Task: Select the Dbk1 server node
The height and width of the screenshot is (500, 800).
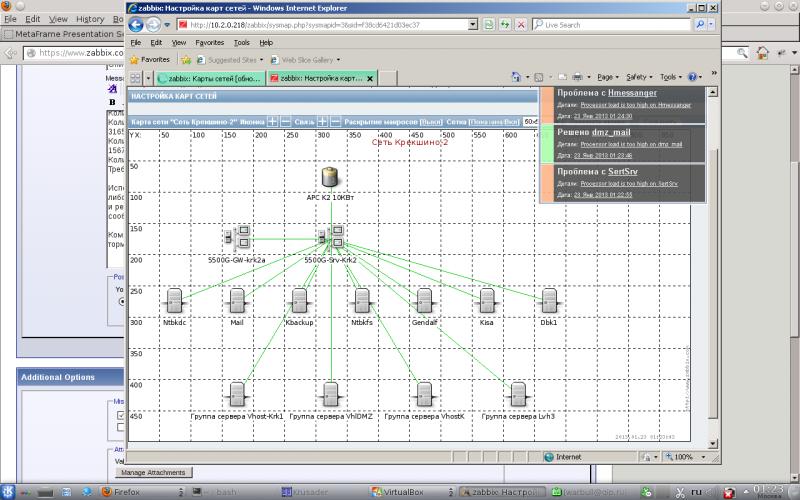Action: click(549, 300)
